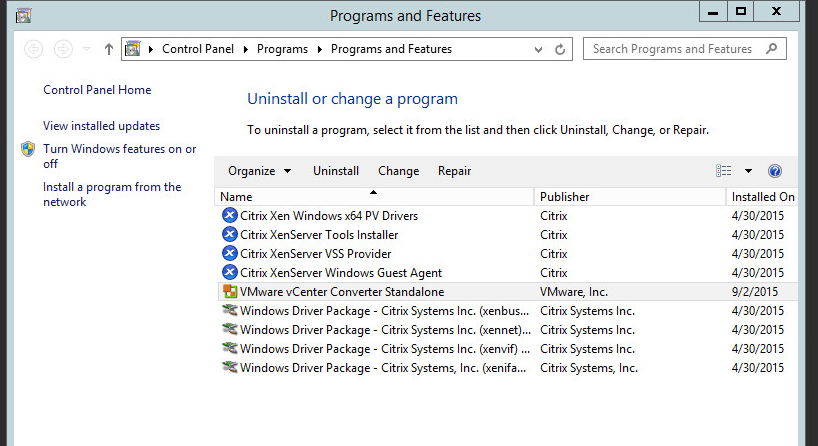This screenshot has height=446, width=818.
Task: Click Citrix XenServer Tools Installer icon
Action: (230, 234)
